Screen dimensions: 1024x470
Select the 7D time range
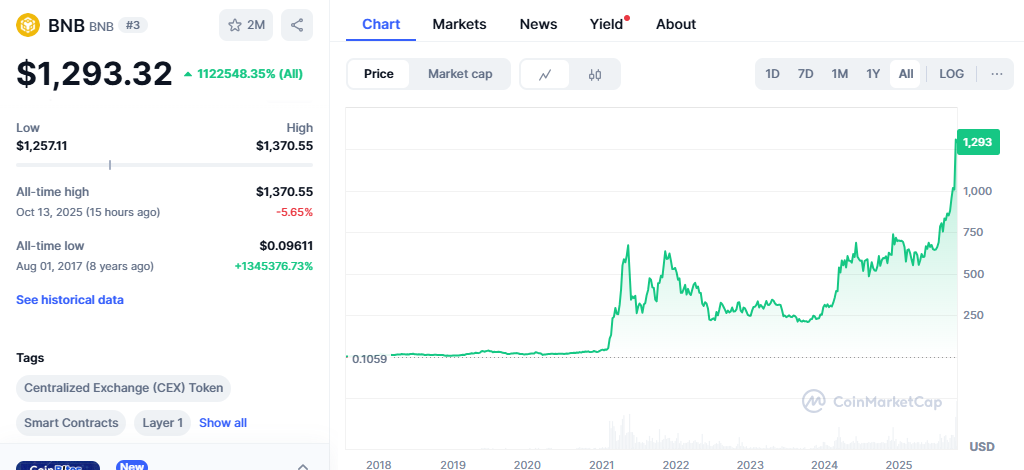coord(805,74)
